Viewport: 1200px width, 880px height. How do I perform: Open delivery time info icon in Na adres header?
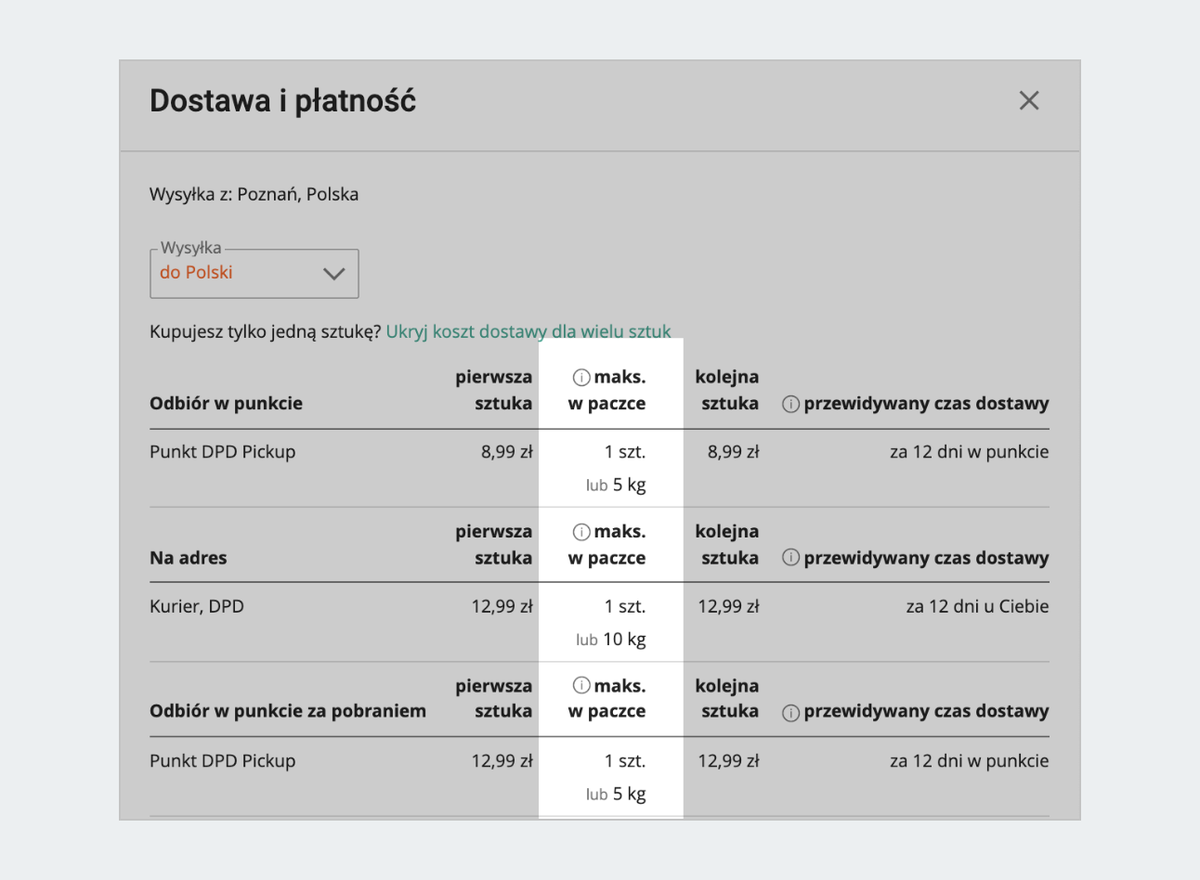[790, 558]
